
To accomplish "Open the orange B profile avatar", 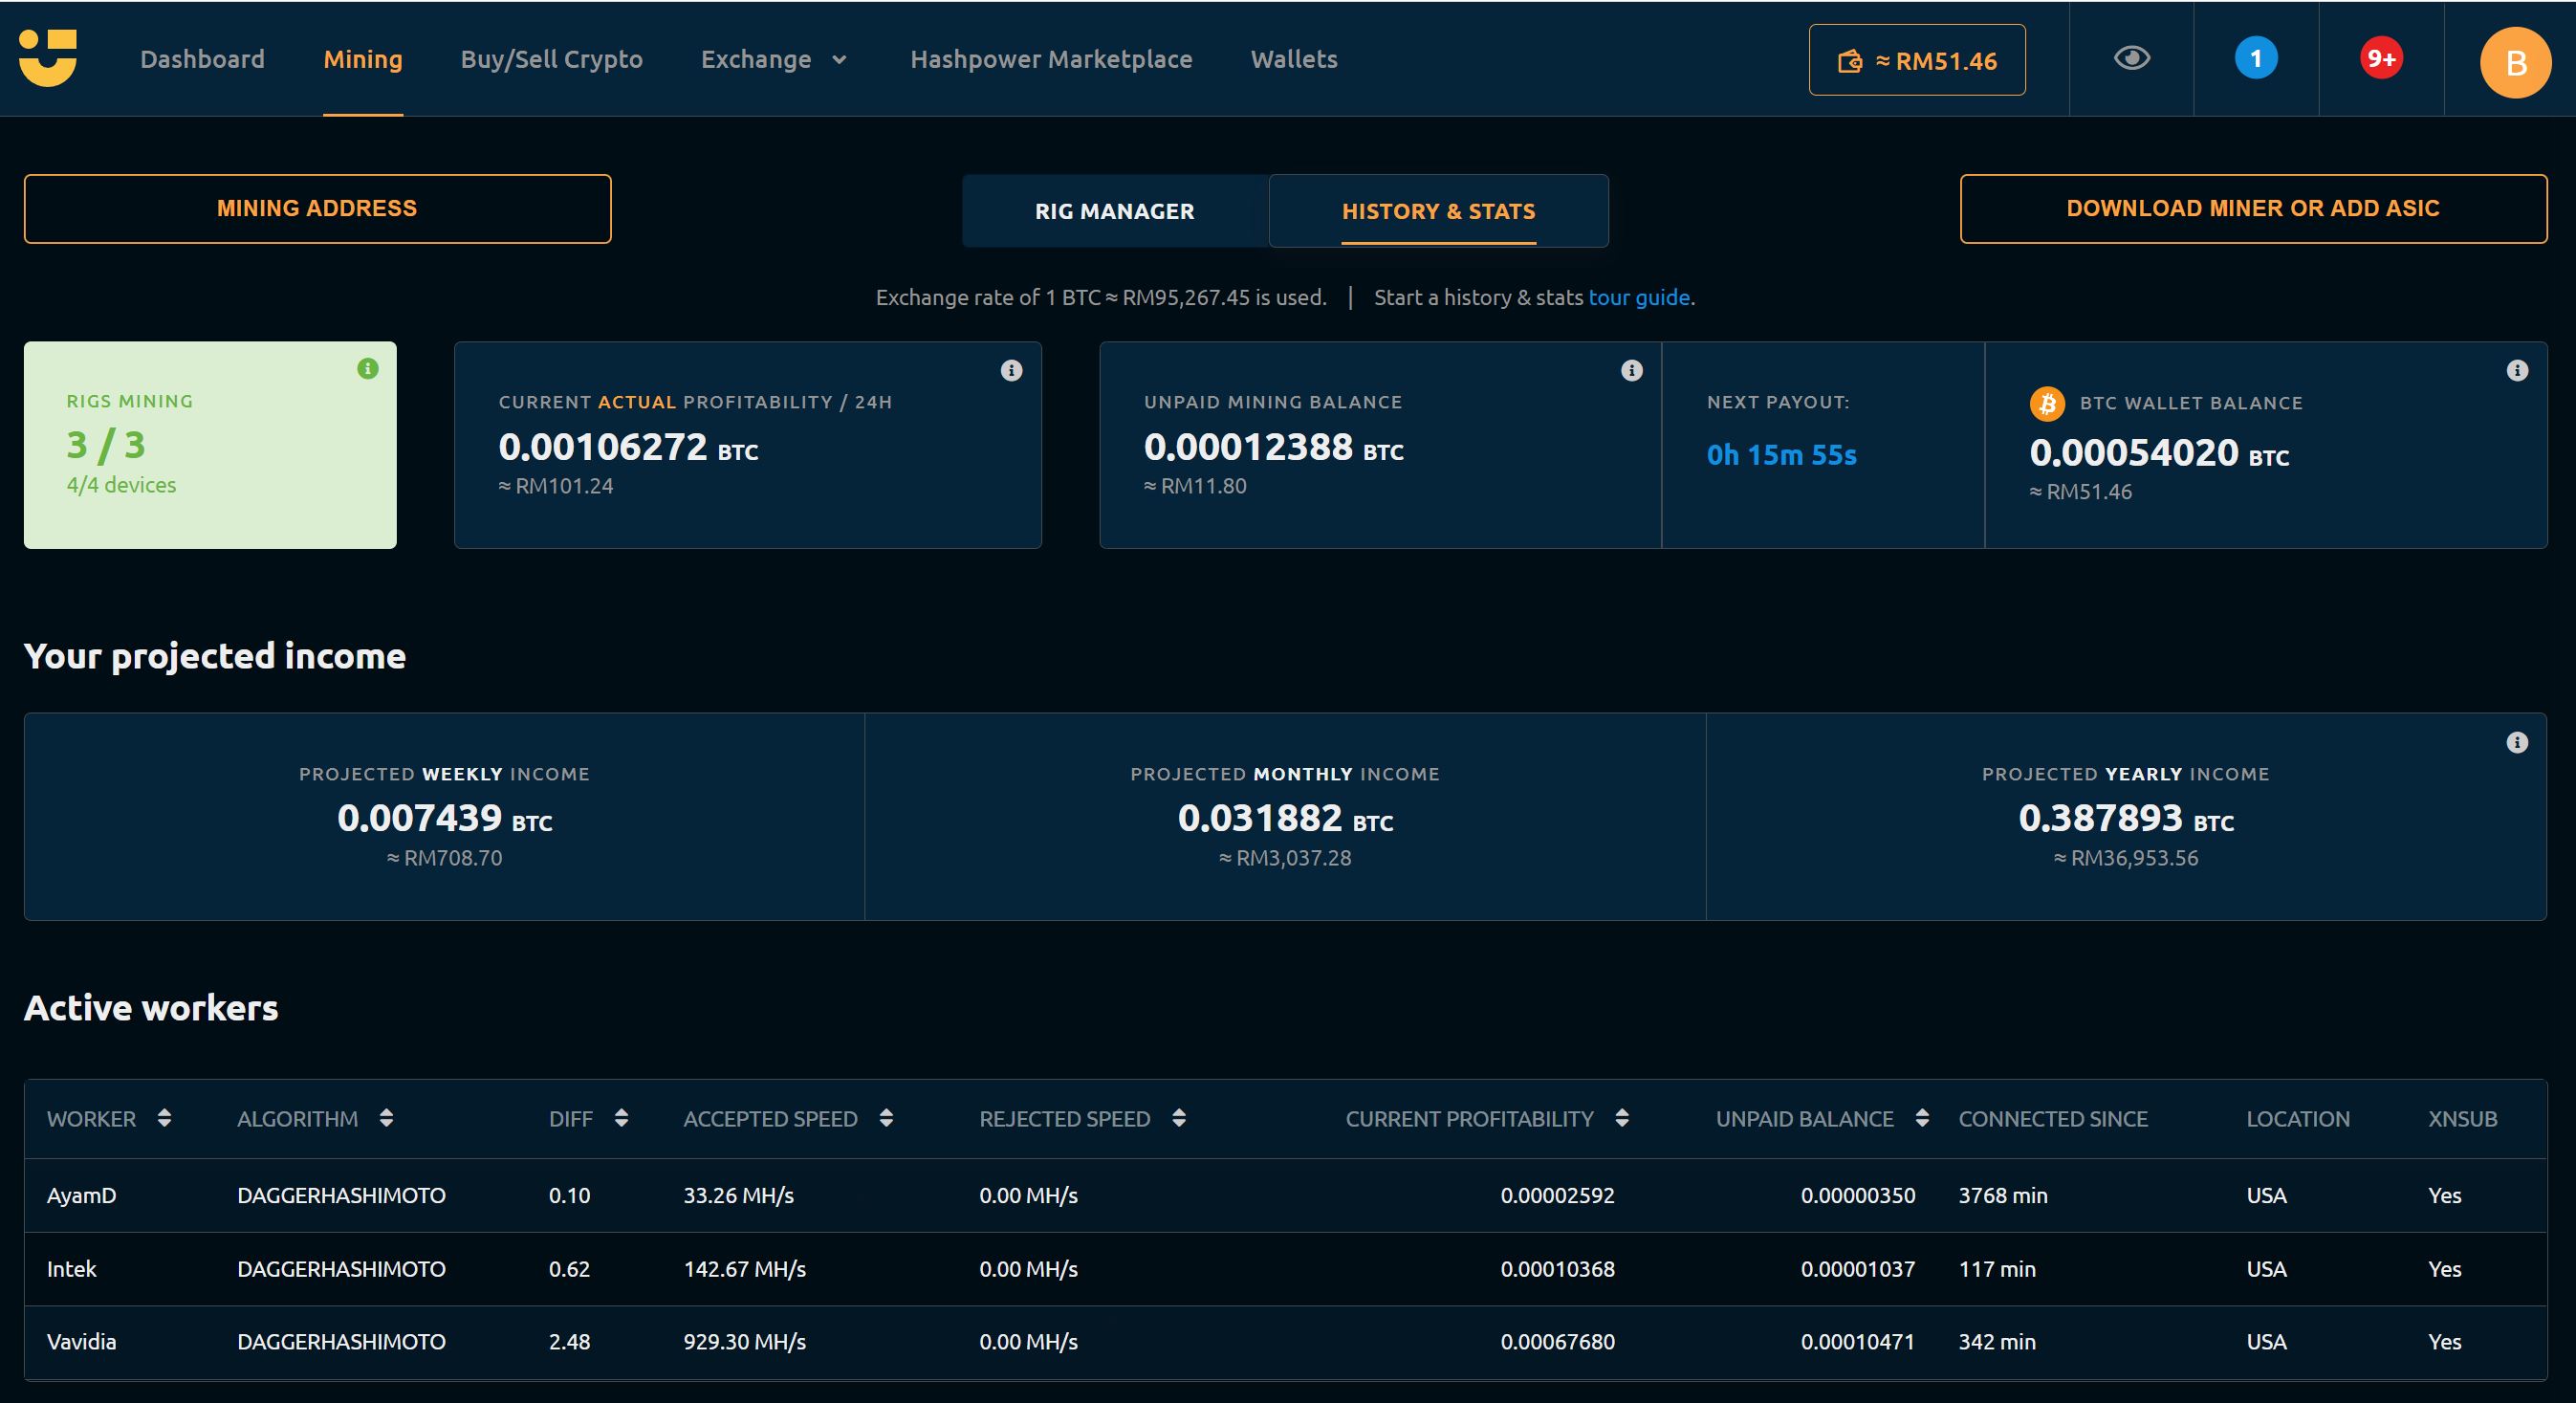I will [x=2515, y=63].
